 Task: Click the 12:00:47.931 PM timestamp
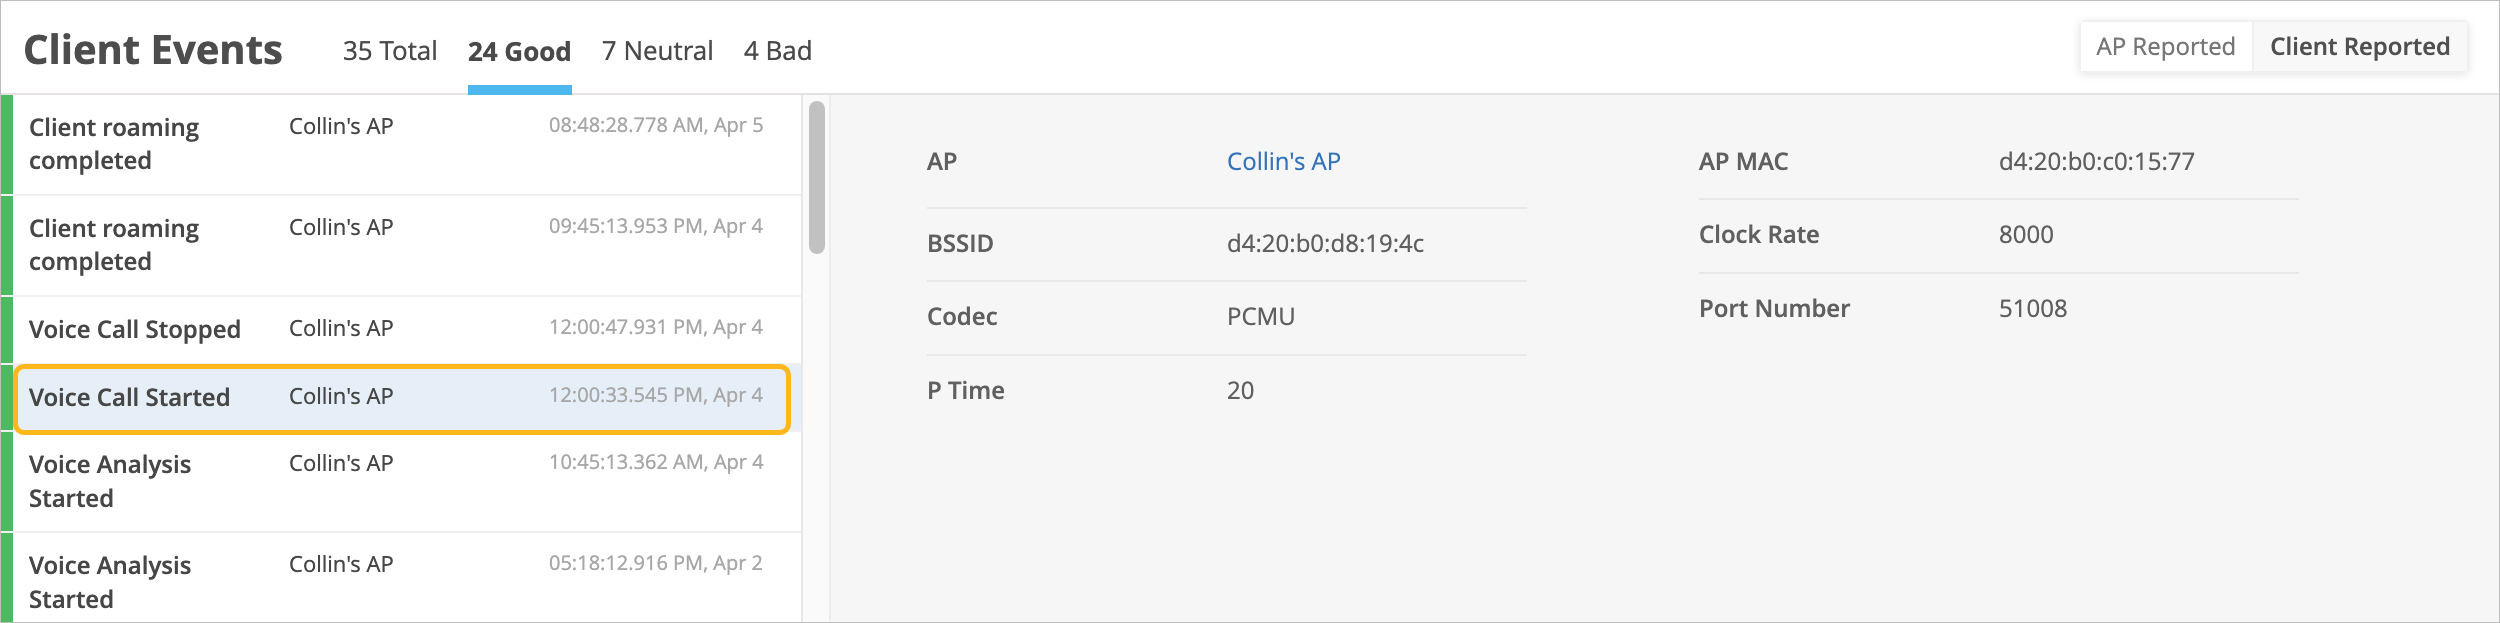coord(655,328)
